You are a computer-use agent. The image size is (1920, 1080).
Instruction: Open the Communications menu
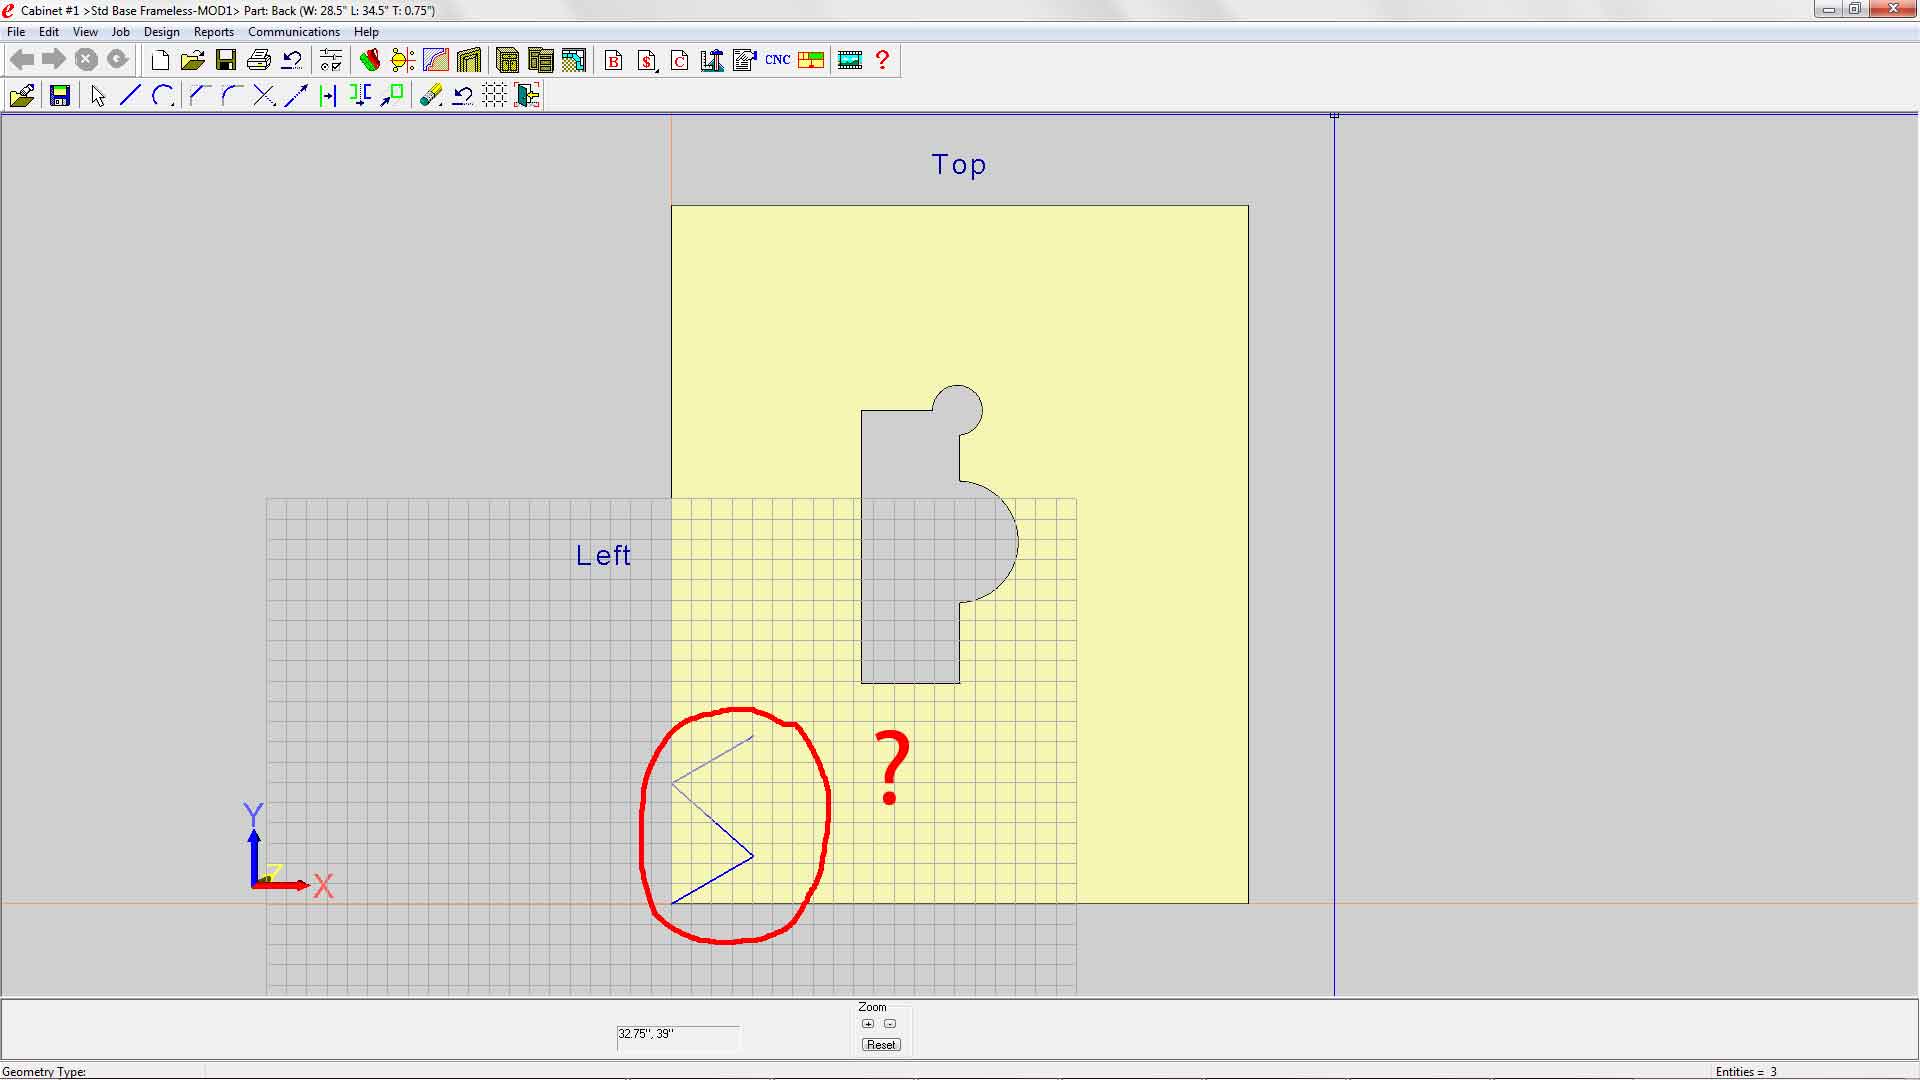[293, 32]
